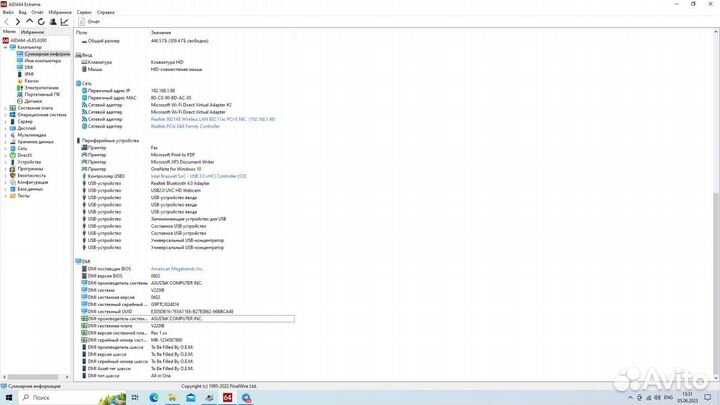The height and width of the screenshot is (405, 720).
Task: Open the Realtek 8821AE Wireless LAN adapter link
Action: 213,119
